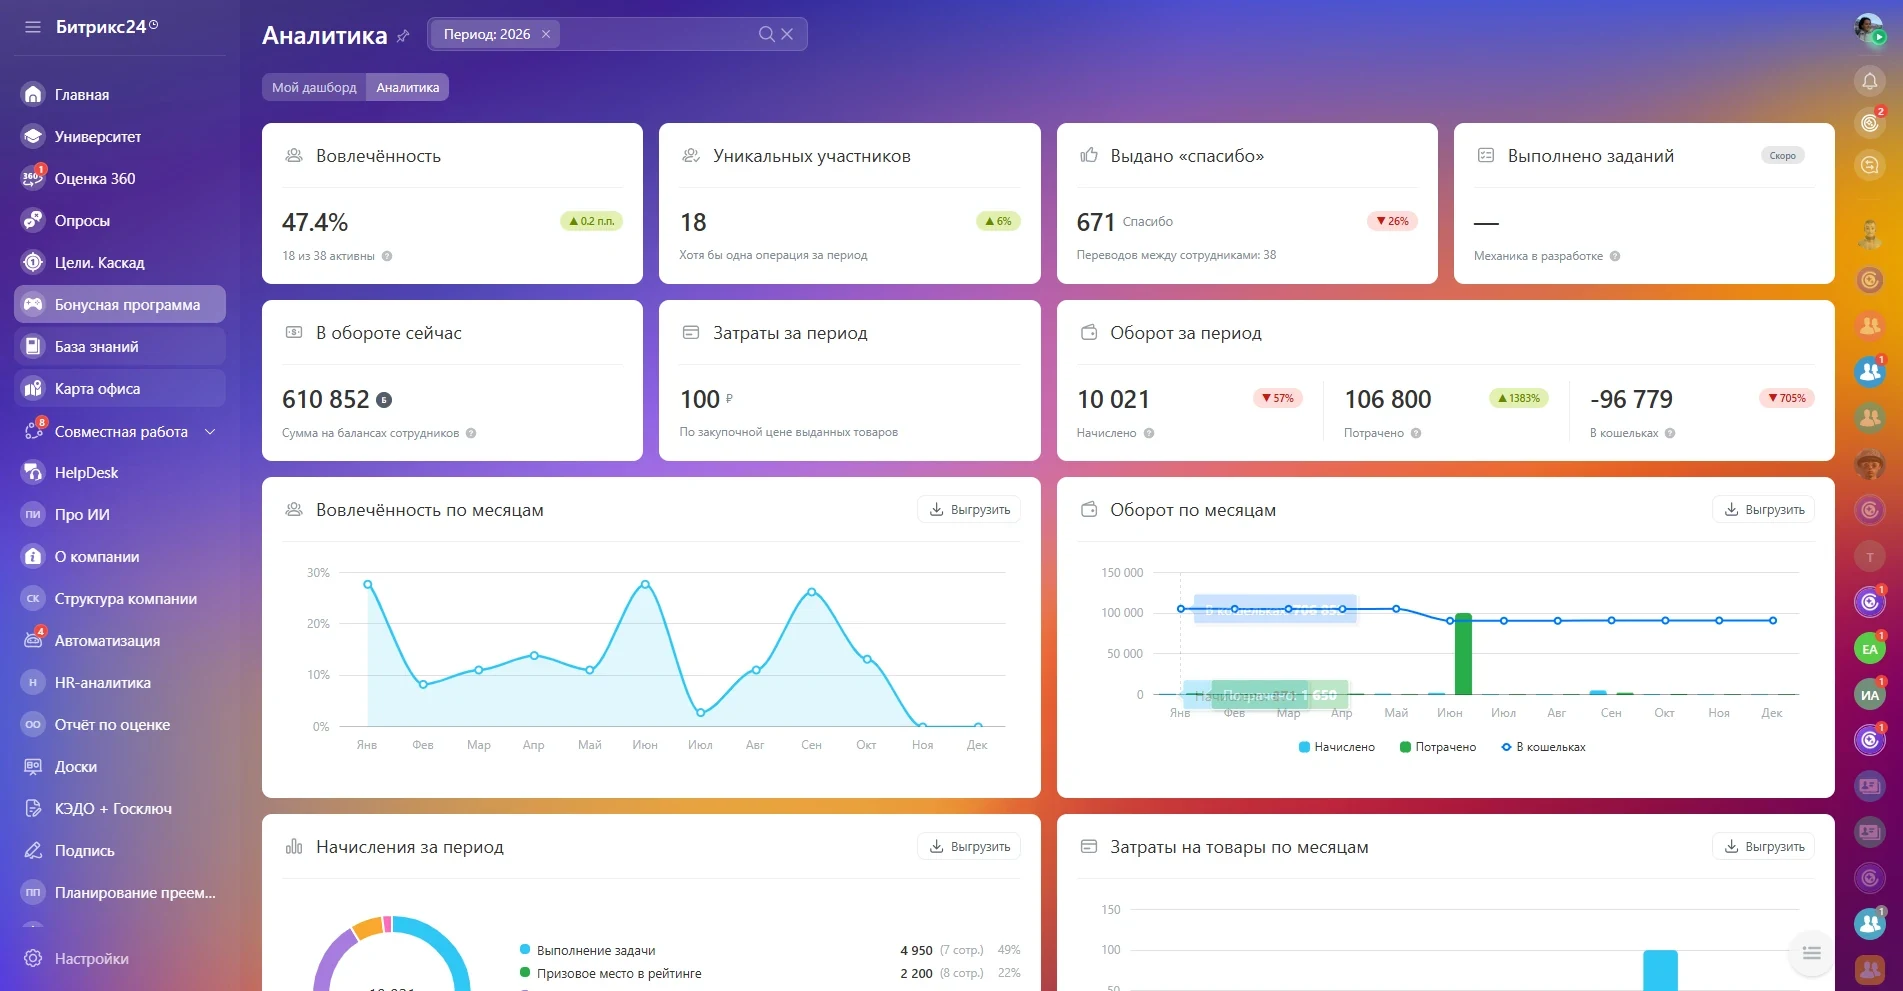
Task: Click help icon next to '18 из 38 активны'
Action: pyautogui.click(x=387, y=256)
